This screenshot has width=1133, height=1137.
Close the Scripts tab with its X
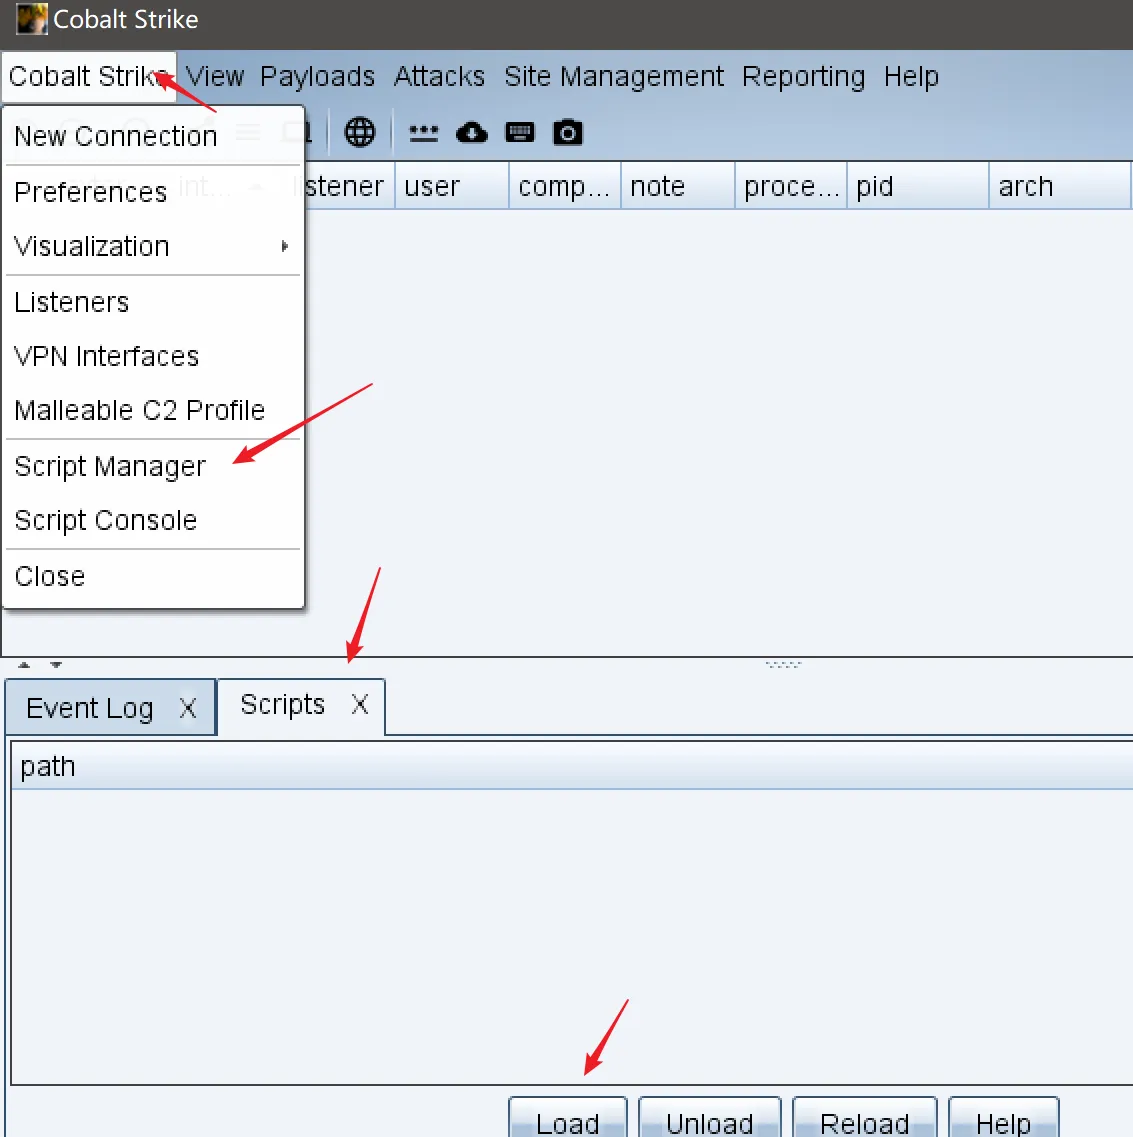click(x=360, y=704)
